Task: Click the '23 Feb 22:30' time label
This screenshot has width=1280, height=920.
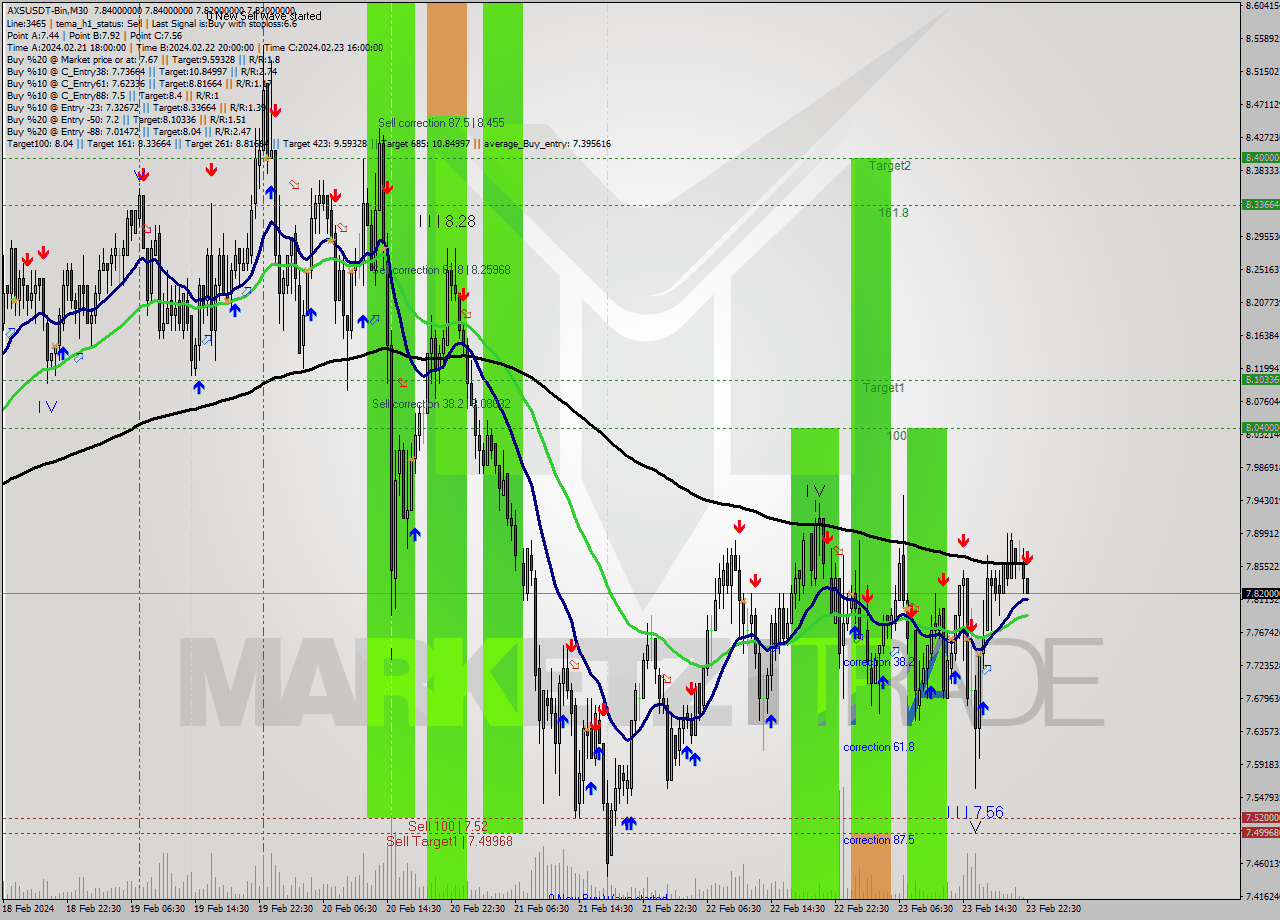Action: click(x=1052, y=909)
